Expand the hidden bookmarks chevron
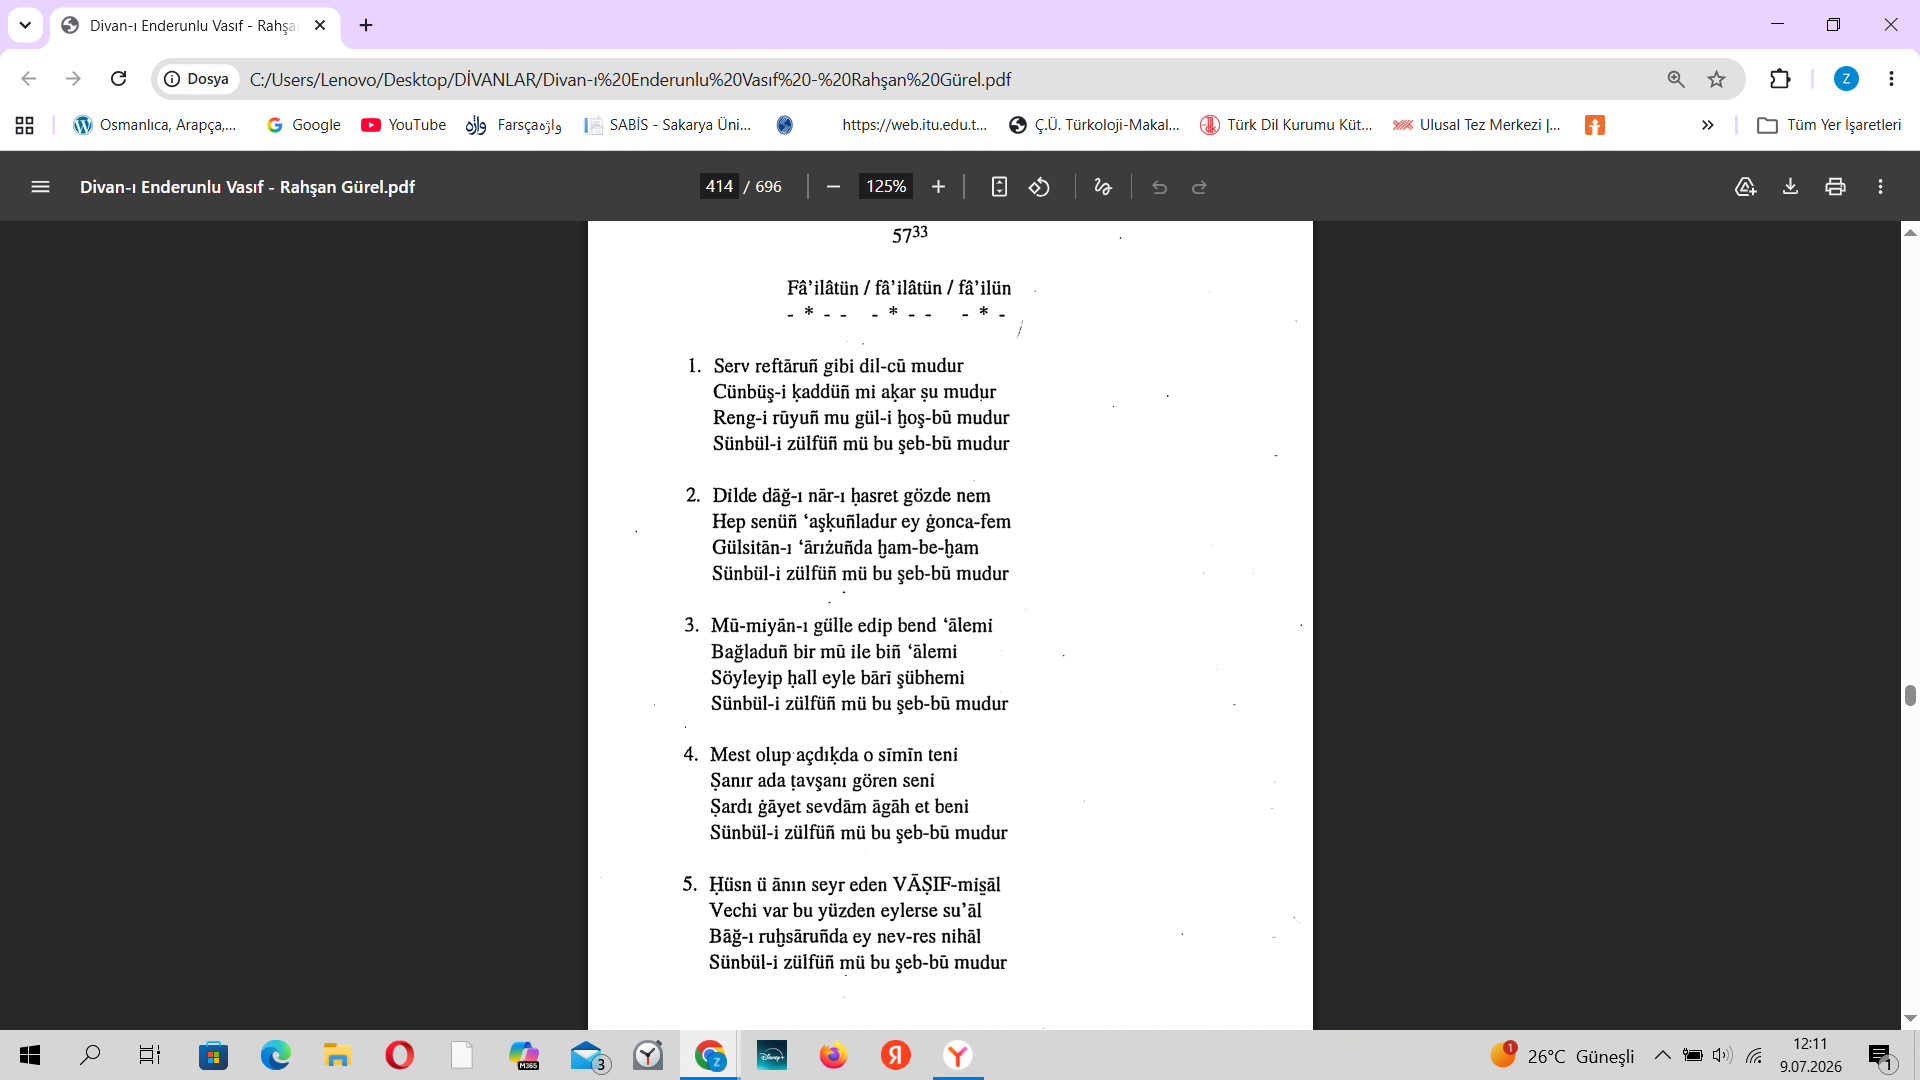The image size is (1920, 1080). 1707,125
